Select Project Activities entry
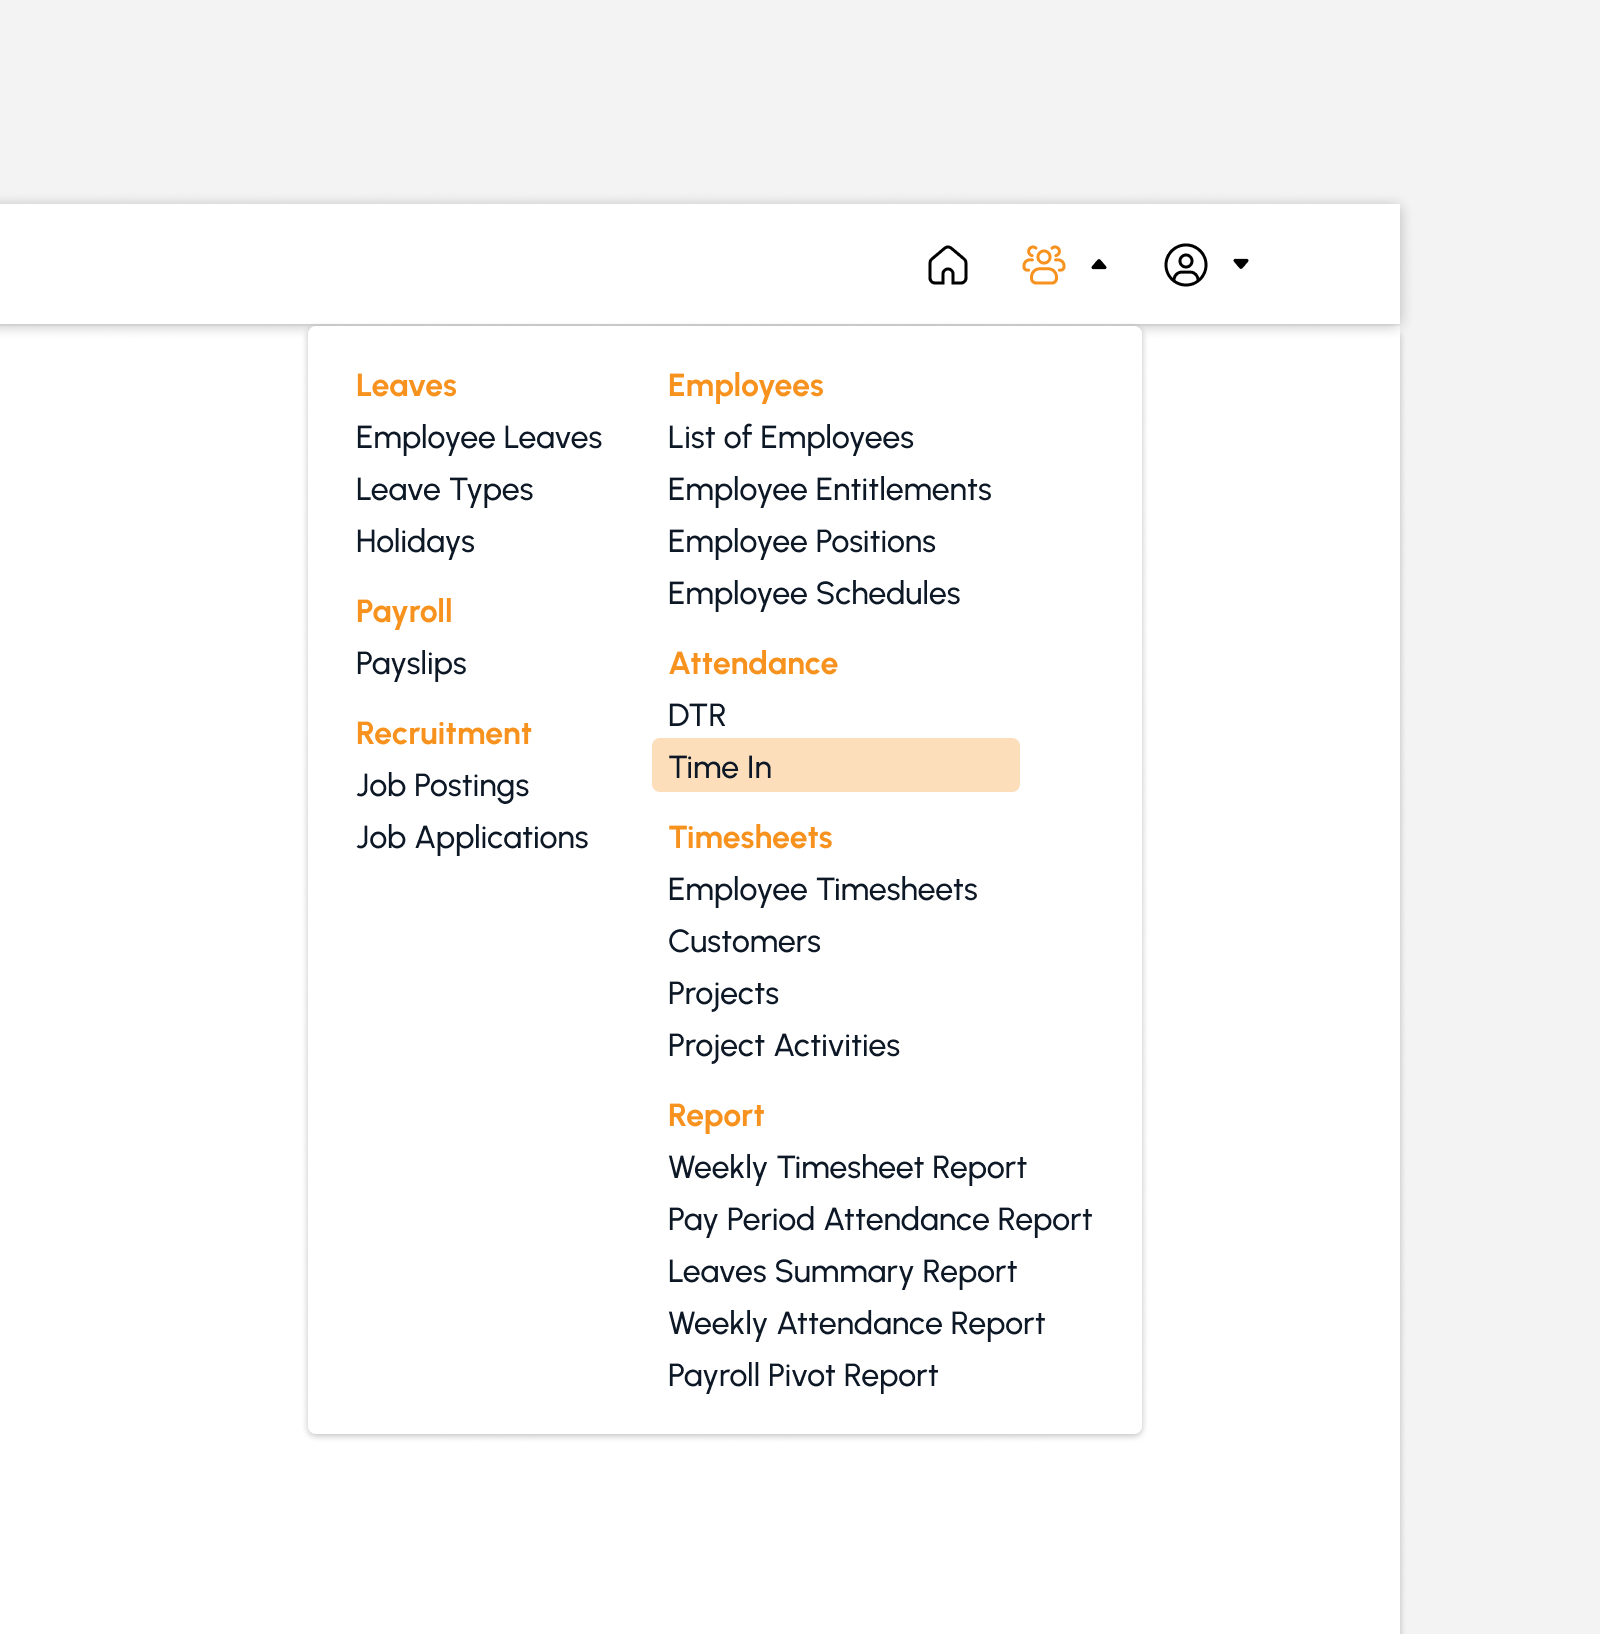1600x1634 pixels. tap(784, 1046)
